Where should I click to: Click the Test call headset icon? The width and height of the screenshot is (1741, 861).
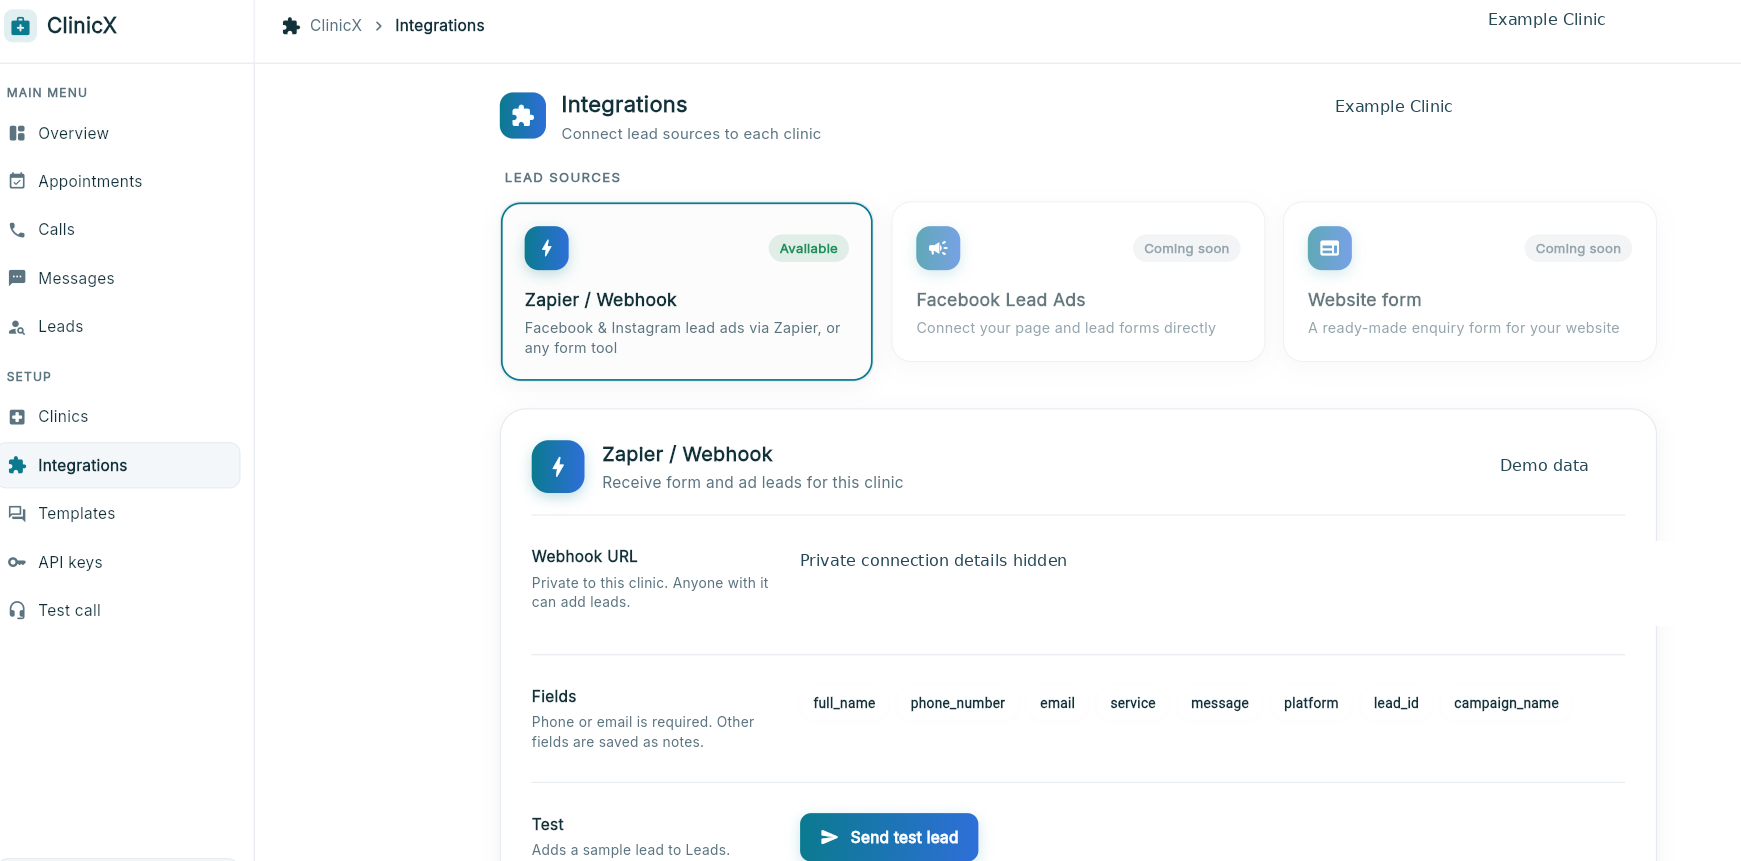coord(17,610)
